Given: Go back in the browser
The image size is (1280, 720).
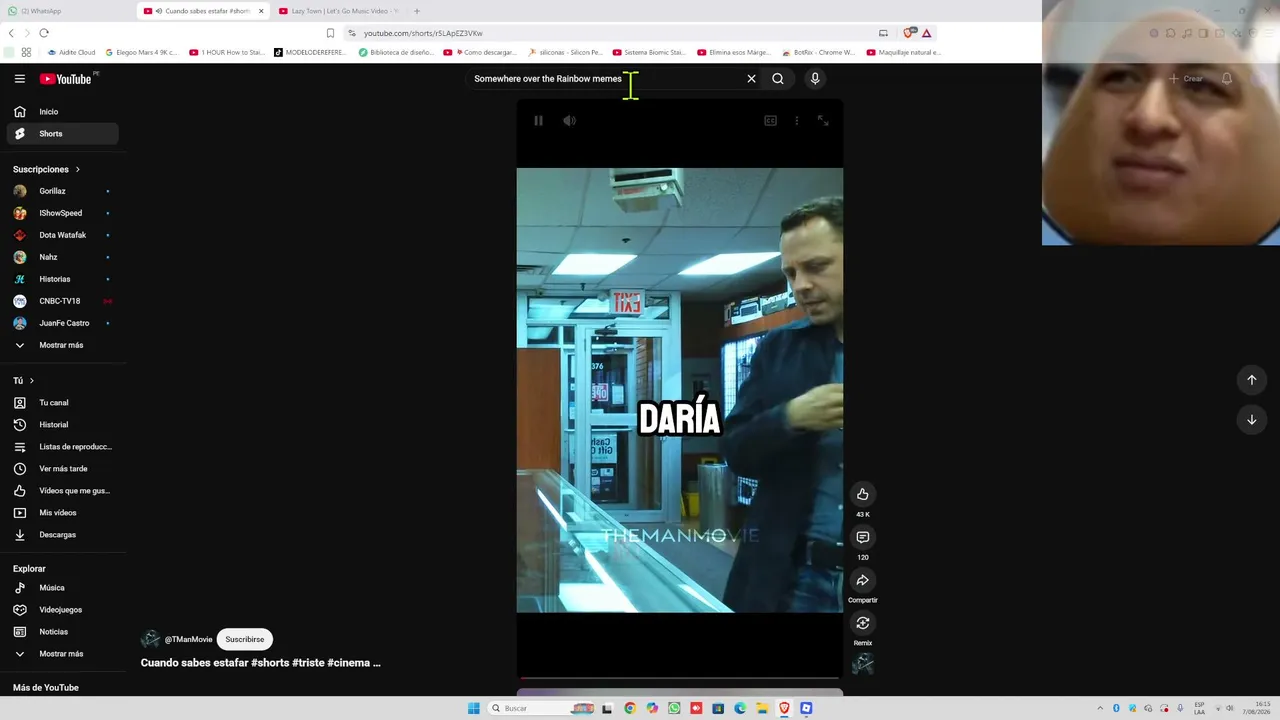Looking at the screenshot, I should [x=11, y=33].
